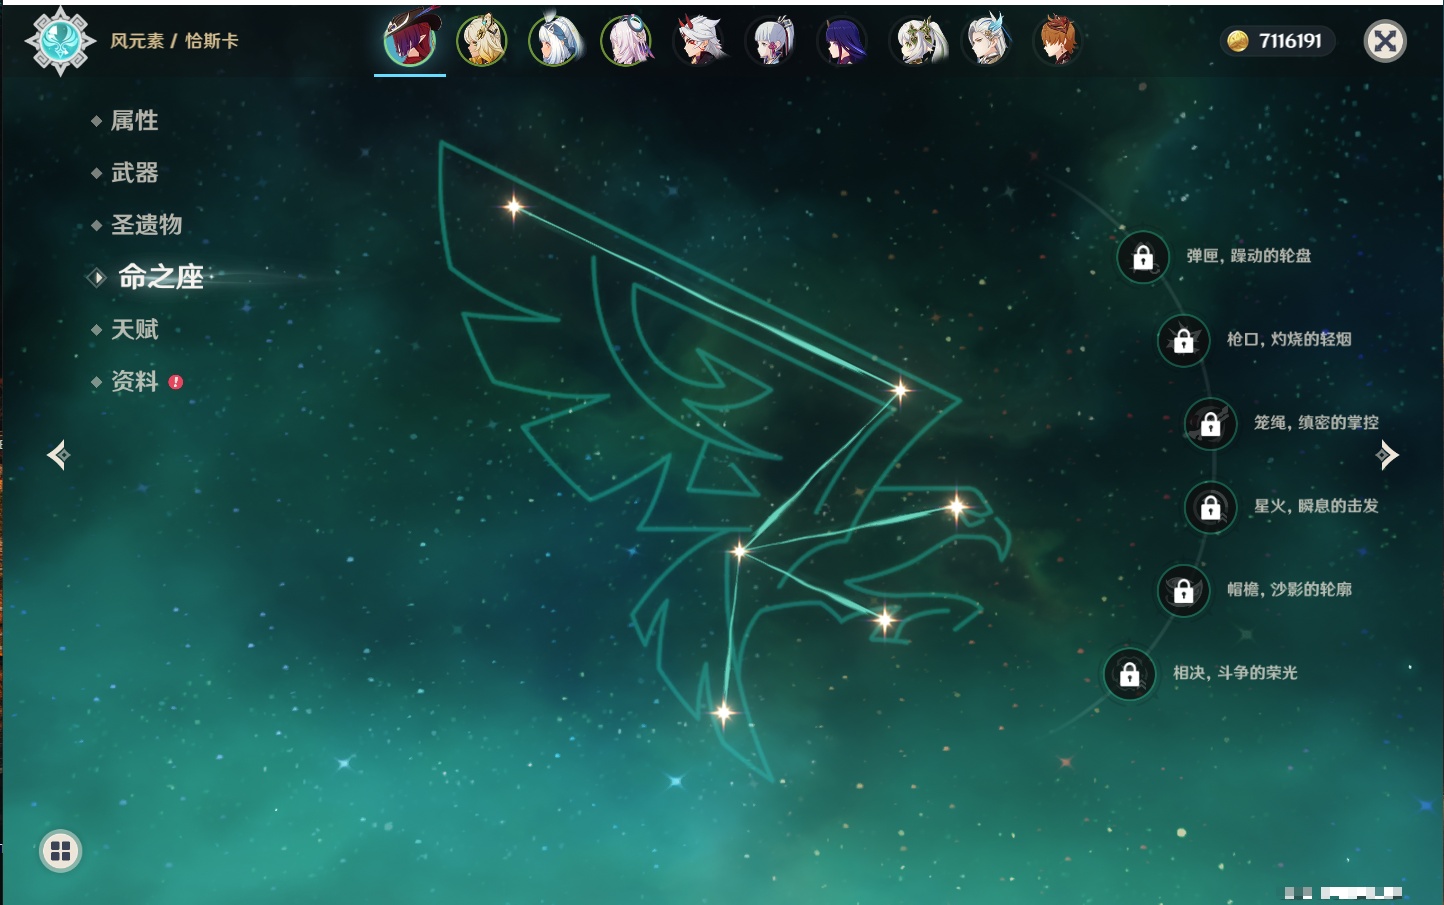Switch to Raiden Shogun purple-haired avatar

click(843, 41)
